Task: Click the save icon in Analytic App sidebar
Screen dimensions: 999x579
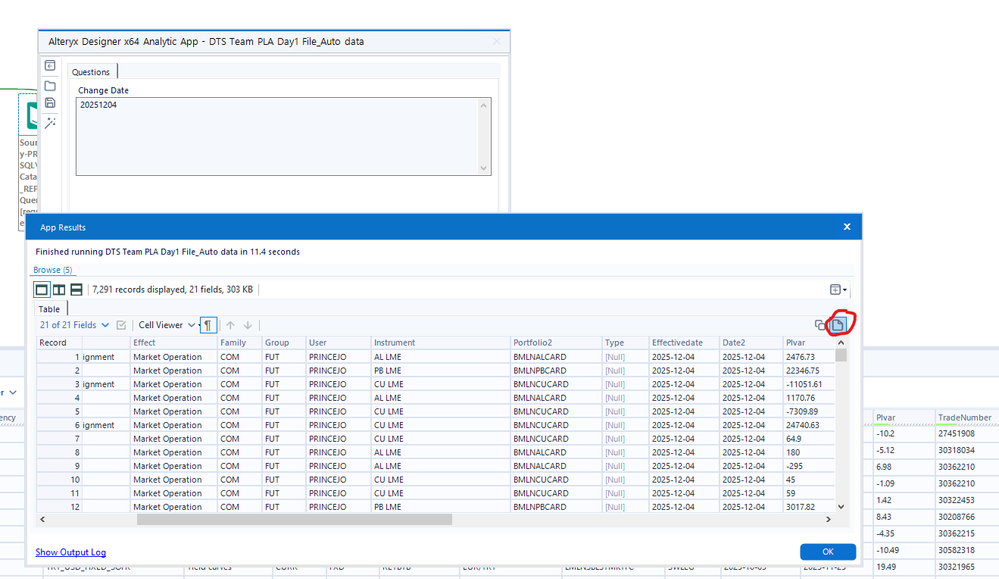Action: [50, 103]
